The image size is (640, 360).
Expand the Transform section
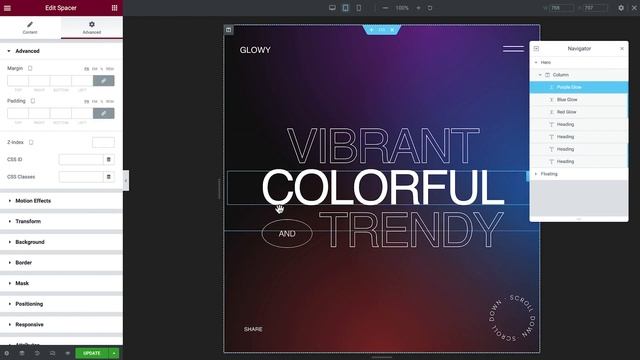pyautogui.click(x=61, y=221)
